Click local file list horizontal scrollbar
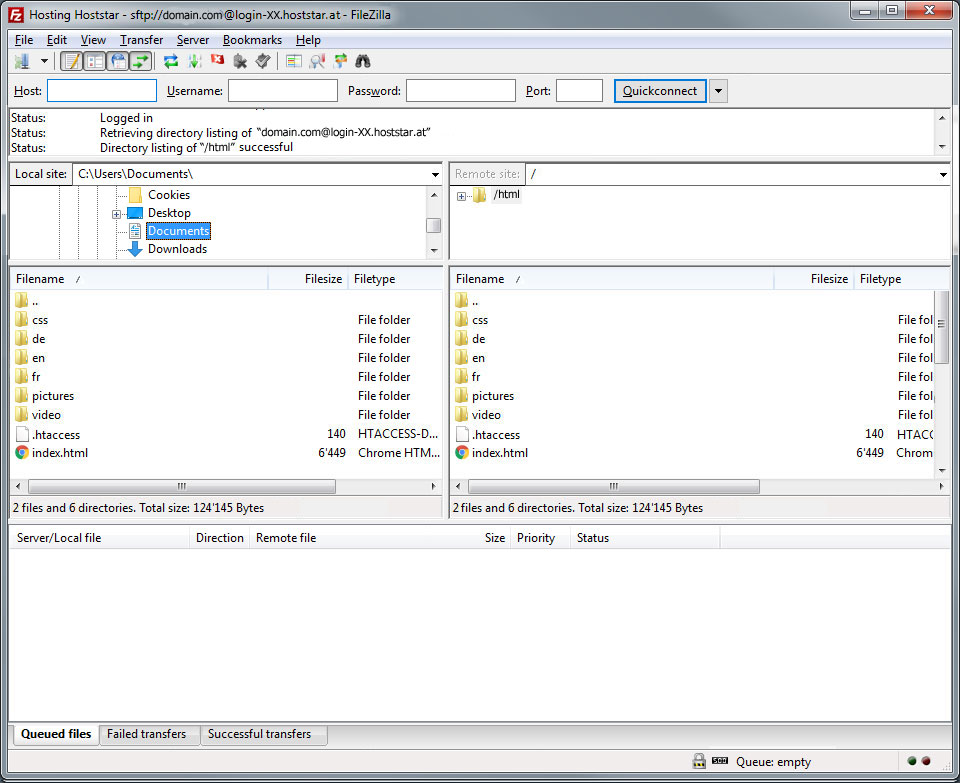 pyautogui.click(x=182, y=487)
